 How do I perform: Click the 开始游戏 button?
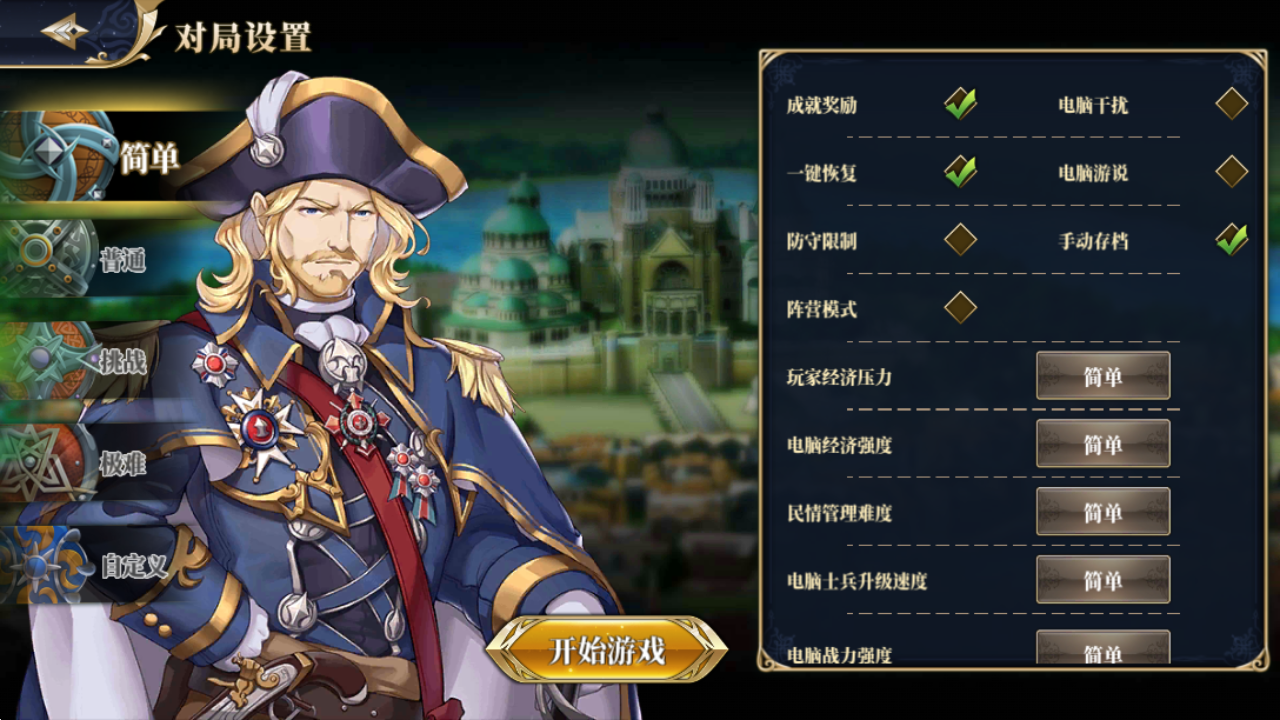[x=607, y=650]
